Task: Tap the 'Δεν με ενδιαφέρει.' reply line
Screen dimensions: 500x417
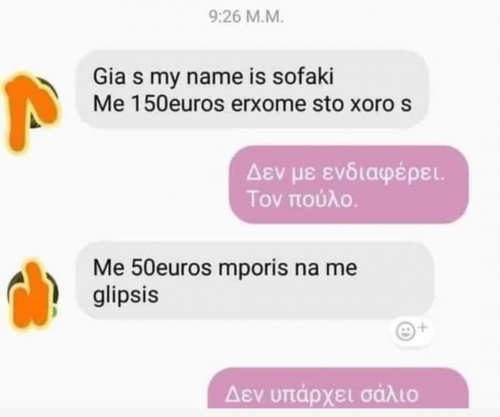Action: coord(346,174)
